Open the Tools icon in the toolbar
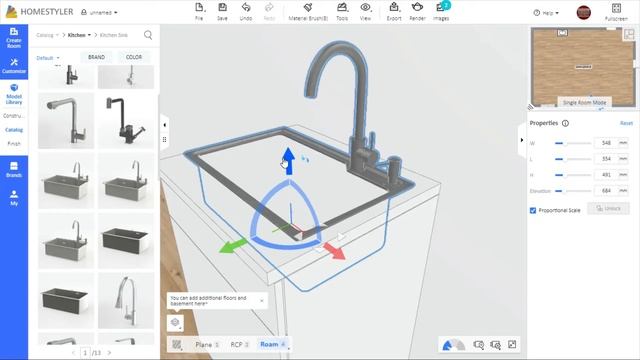 click(342, 7)
